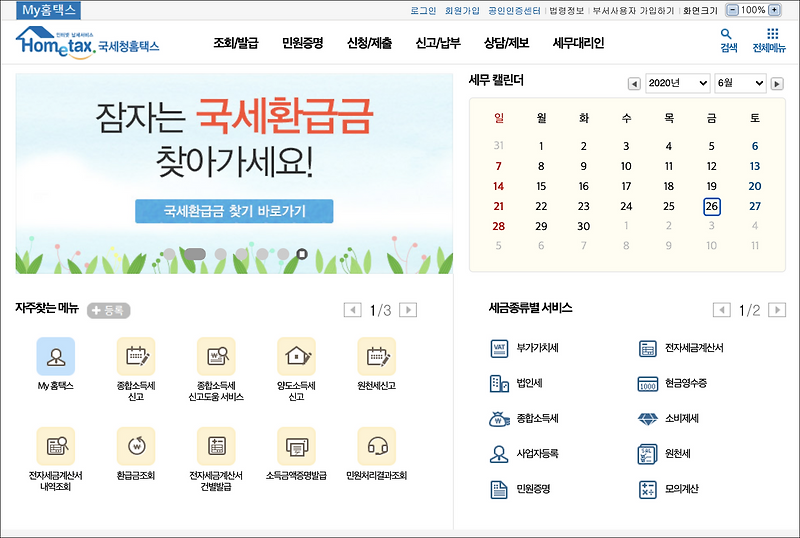
Task: Click the 민원증명 document icon
Action: tap(499, 489)
